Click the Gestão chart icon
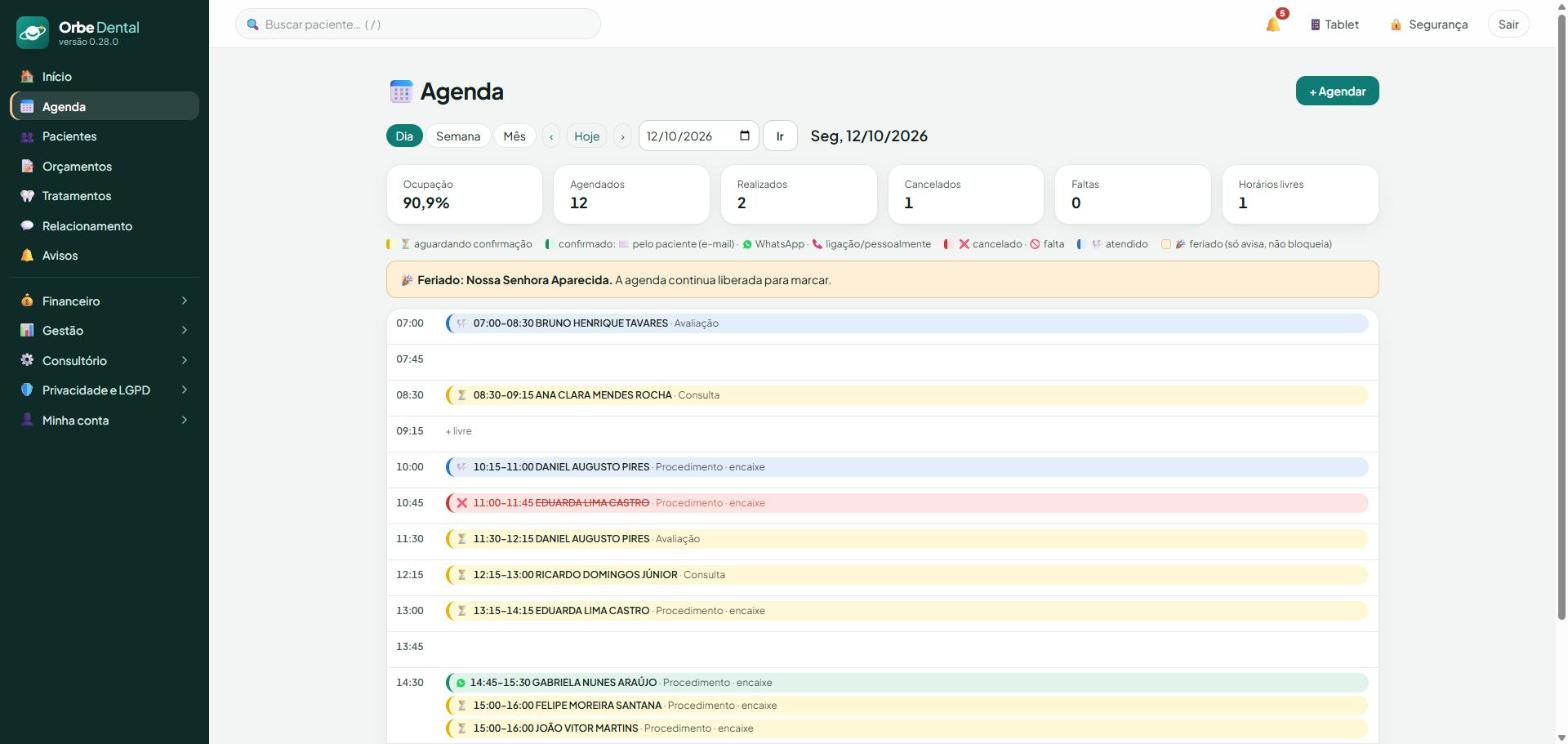Screen dimensions: 1568x744 (x=27, y=330)
